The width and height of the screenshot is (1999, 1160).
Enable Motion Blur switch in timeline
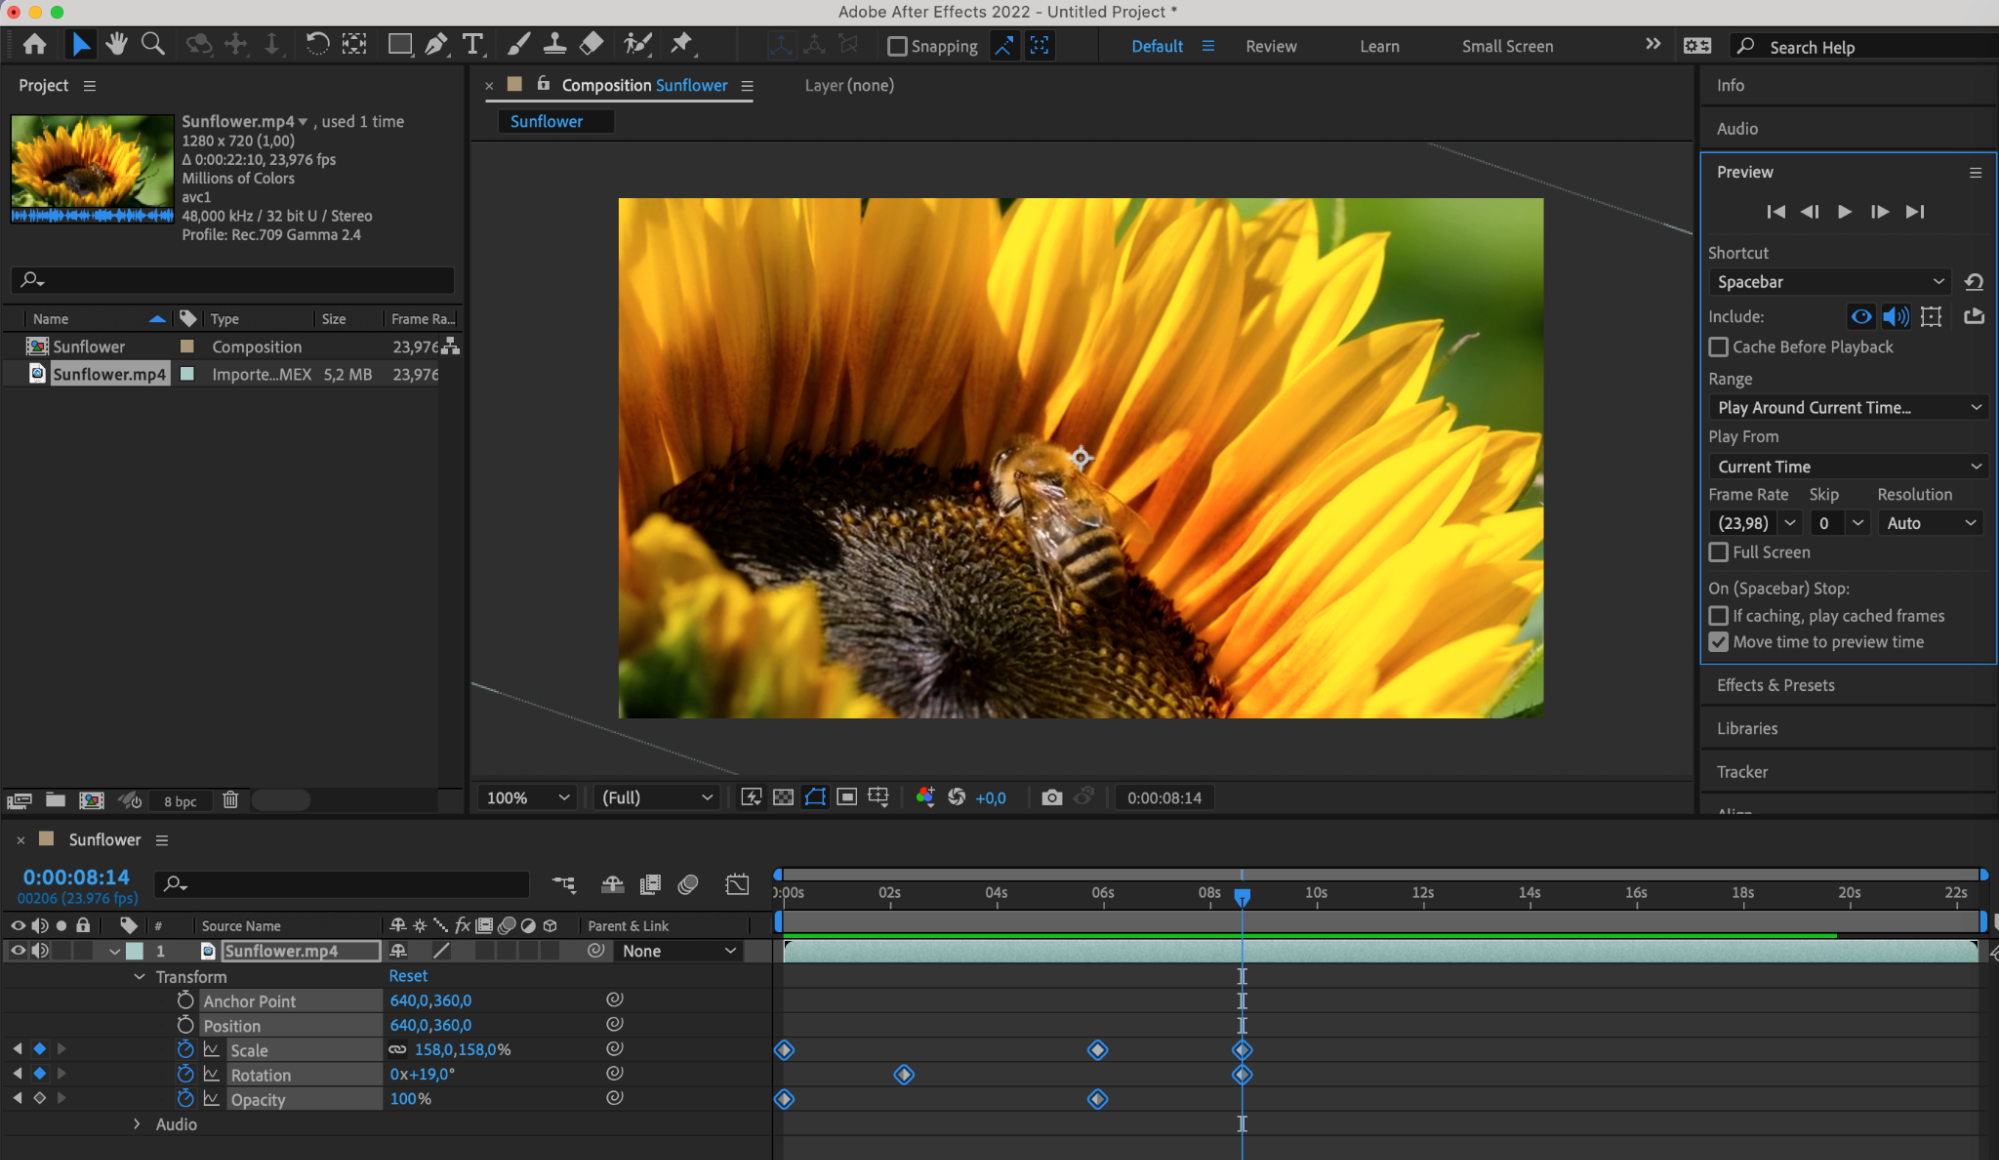(688, 884)
